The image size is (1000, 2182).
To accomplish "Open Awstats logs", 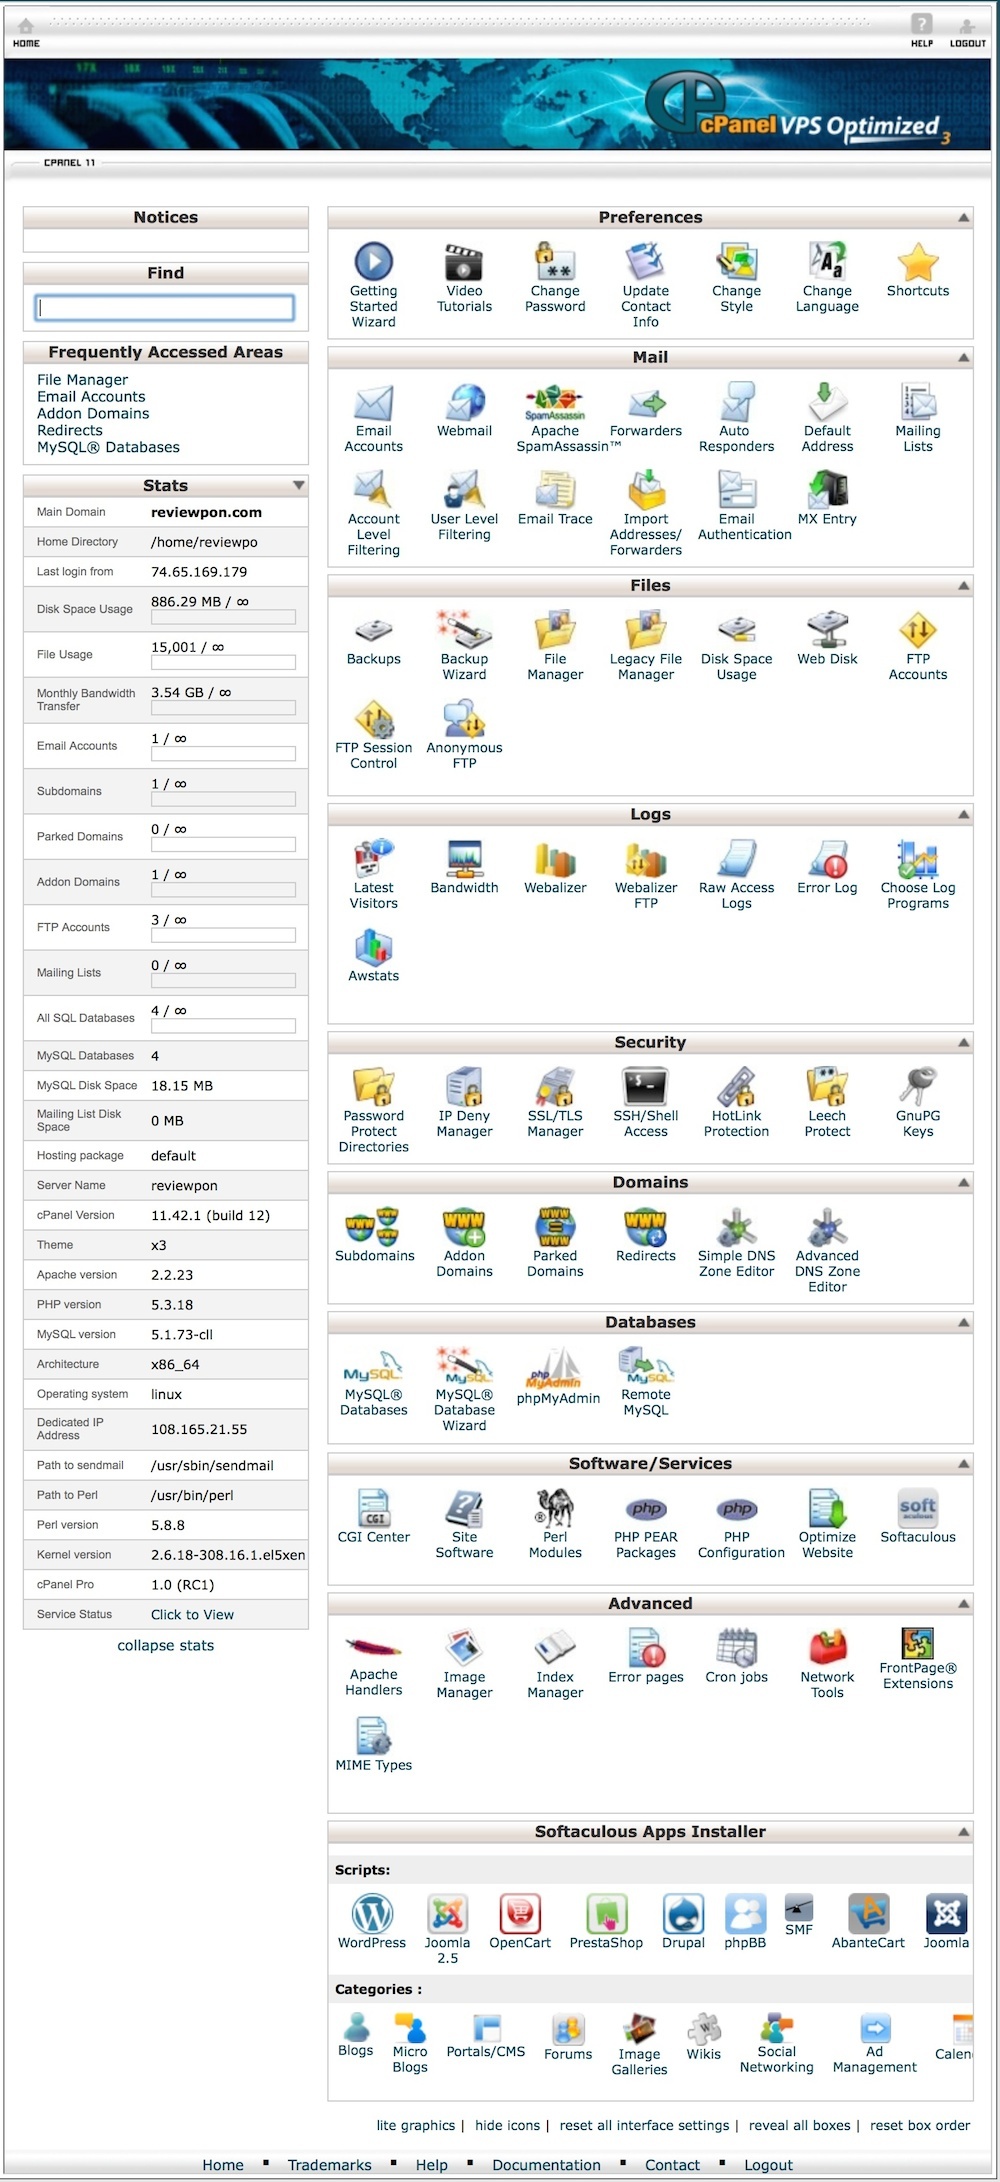I will 374,947.
